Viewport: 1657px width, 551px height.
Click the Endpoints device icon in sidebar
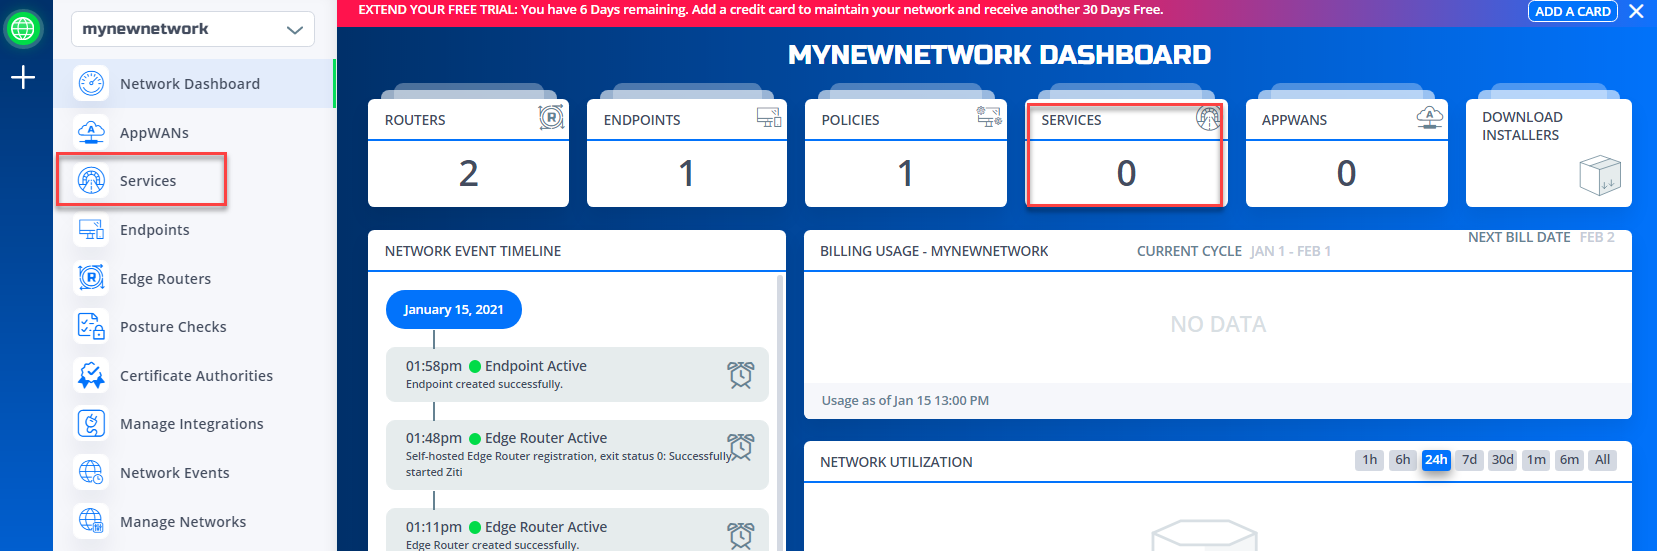coord(91,230)
